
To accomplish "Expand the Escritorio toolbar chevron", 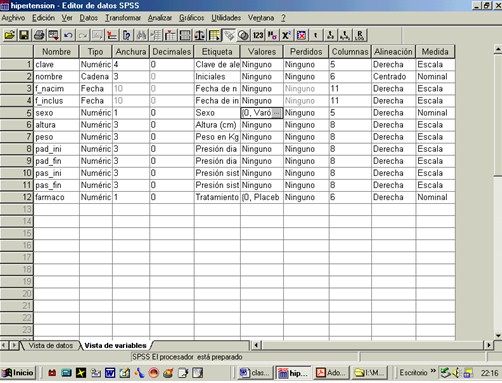I will click(433, 371).
